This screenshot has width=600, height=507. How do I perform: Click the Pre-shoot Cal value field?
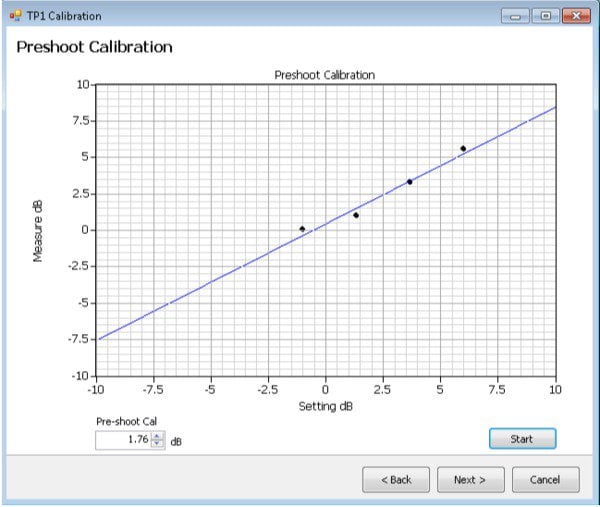tap(122, 440)
